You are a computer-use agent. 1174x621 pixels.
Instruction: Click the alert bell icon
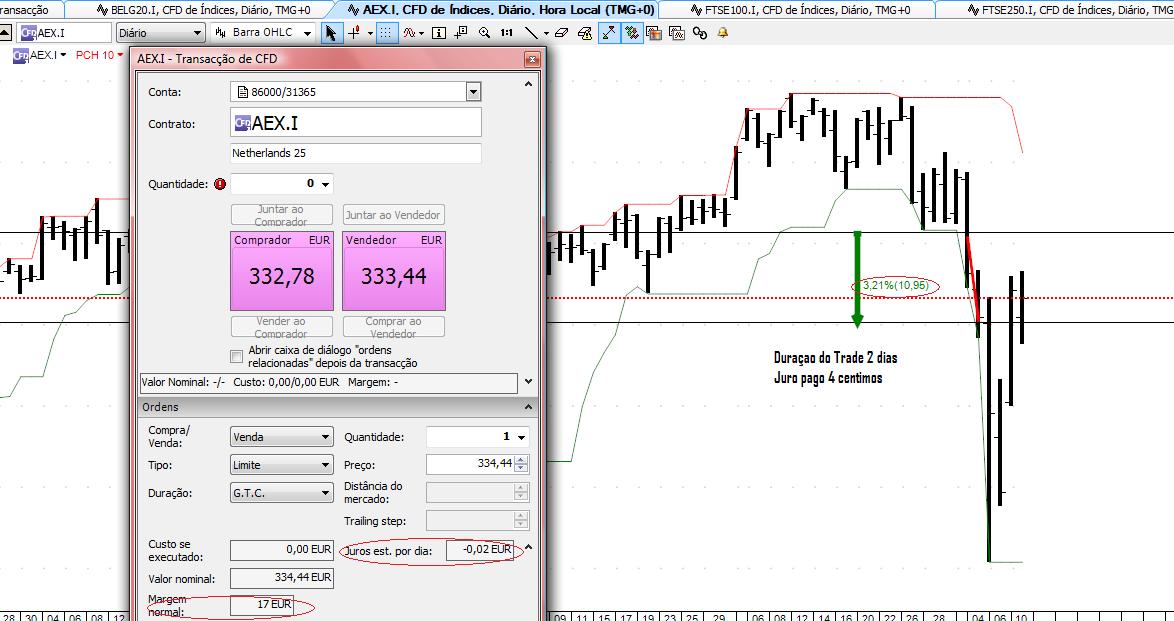pyautogui.click(x=723, y=33)
